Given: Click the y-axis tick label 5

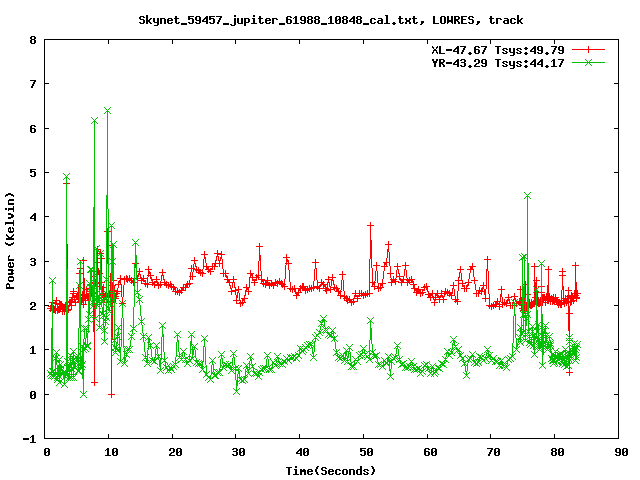Looking at the screenshot, I should (33, 173).
